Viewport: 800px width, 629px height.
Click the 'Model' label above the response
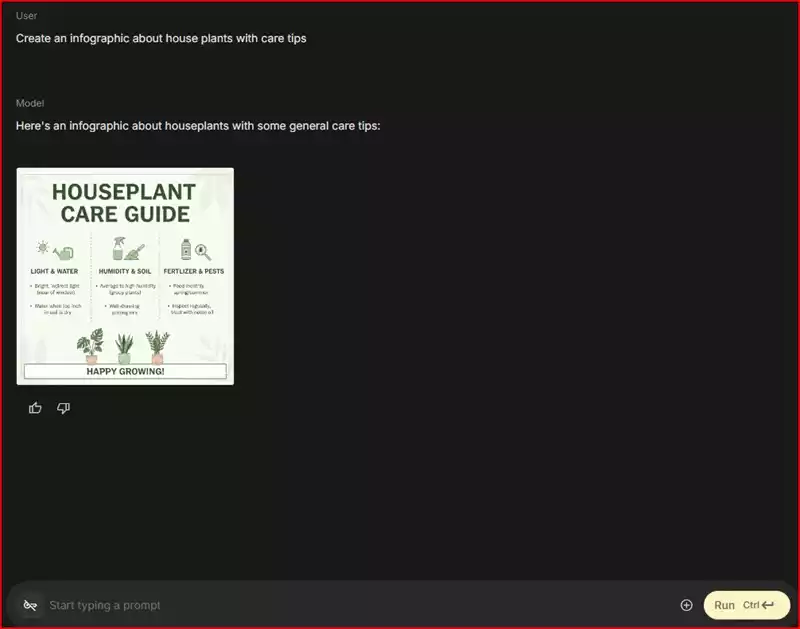click(x=30, y=103)
